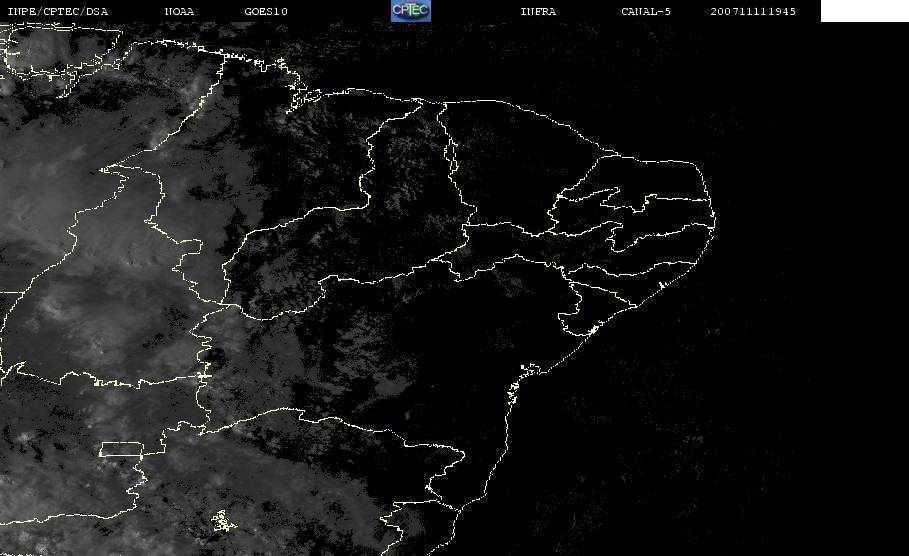Click the jagged northern coastline inlet

(298, 97)
